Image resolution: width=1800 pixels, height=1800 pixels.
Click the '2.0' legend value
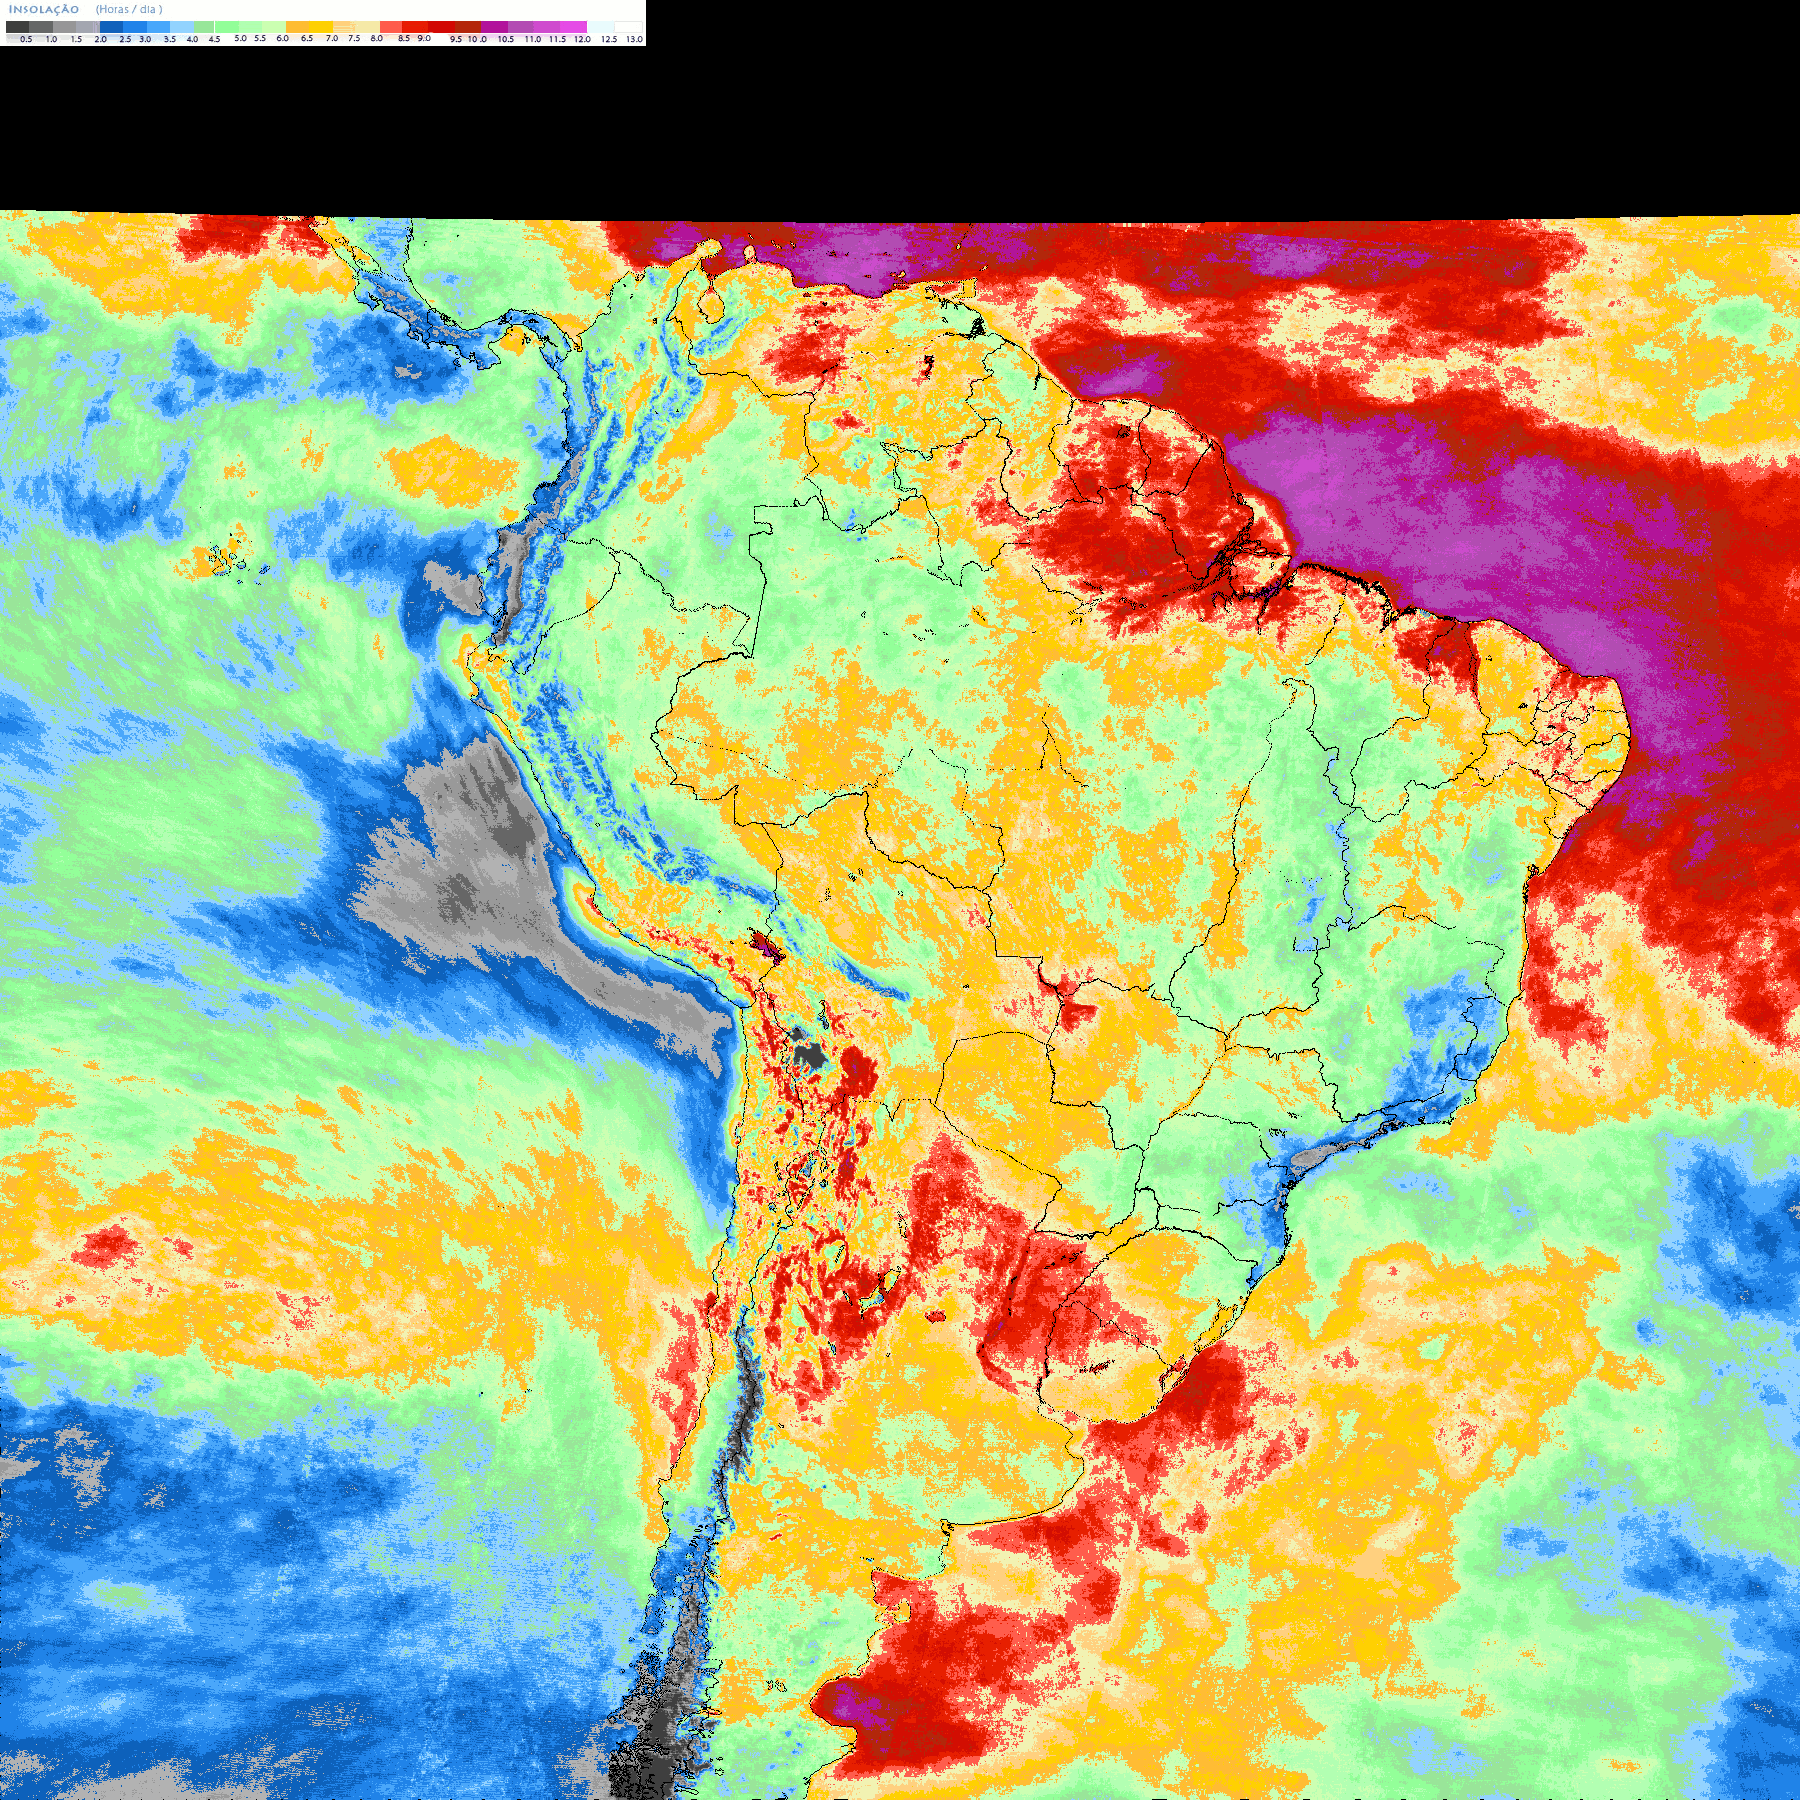100,39
